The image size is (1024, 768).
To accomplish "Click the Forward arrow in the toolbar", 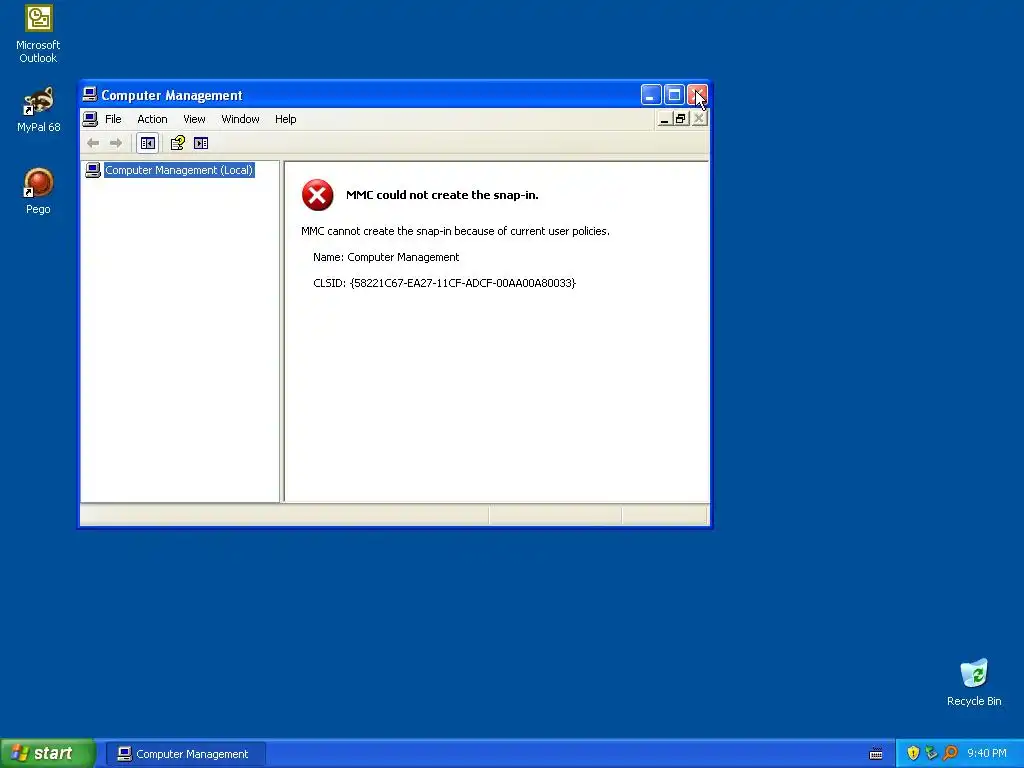I will point(116,143).
